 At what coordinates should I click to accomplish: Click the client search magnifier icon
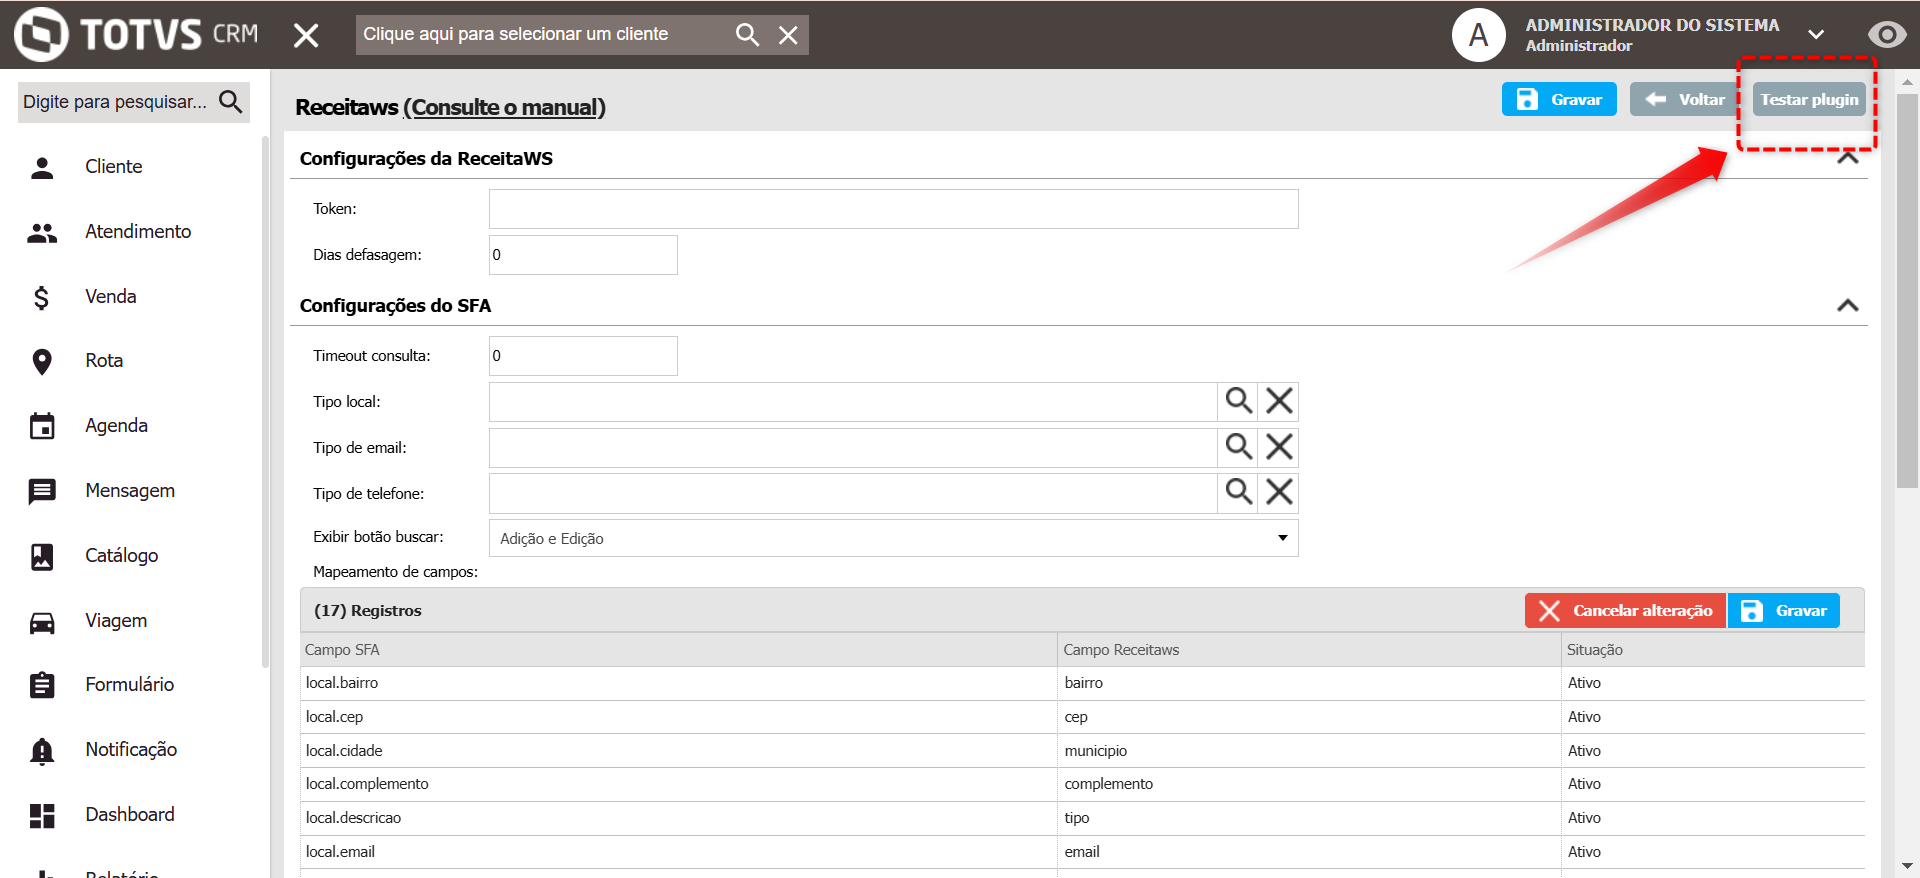[747, 35]
